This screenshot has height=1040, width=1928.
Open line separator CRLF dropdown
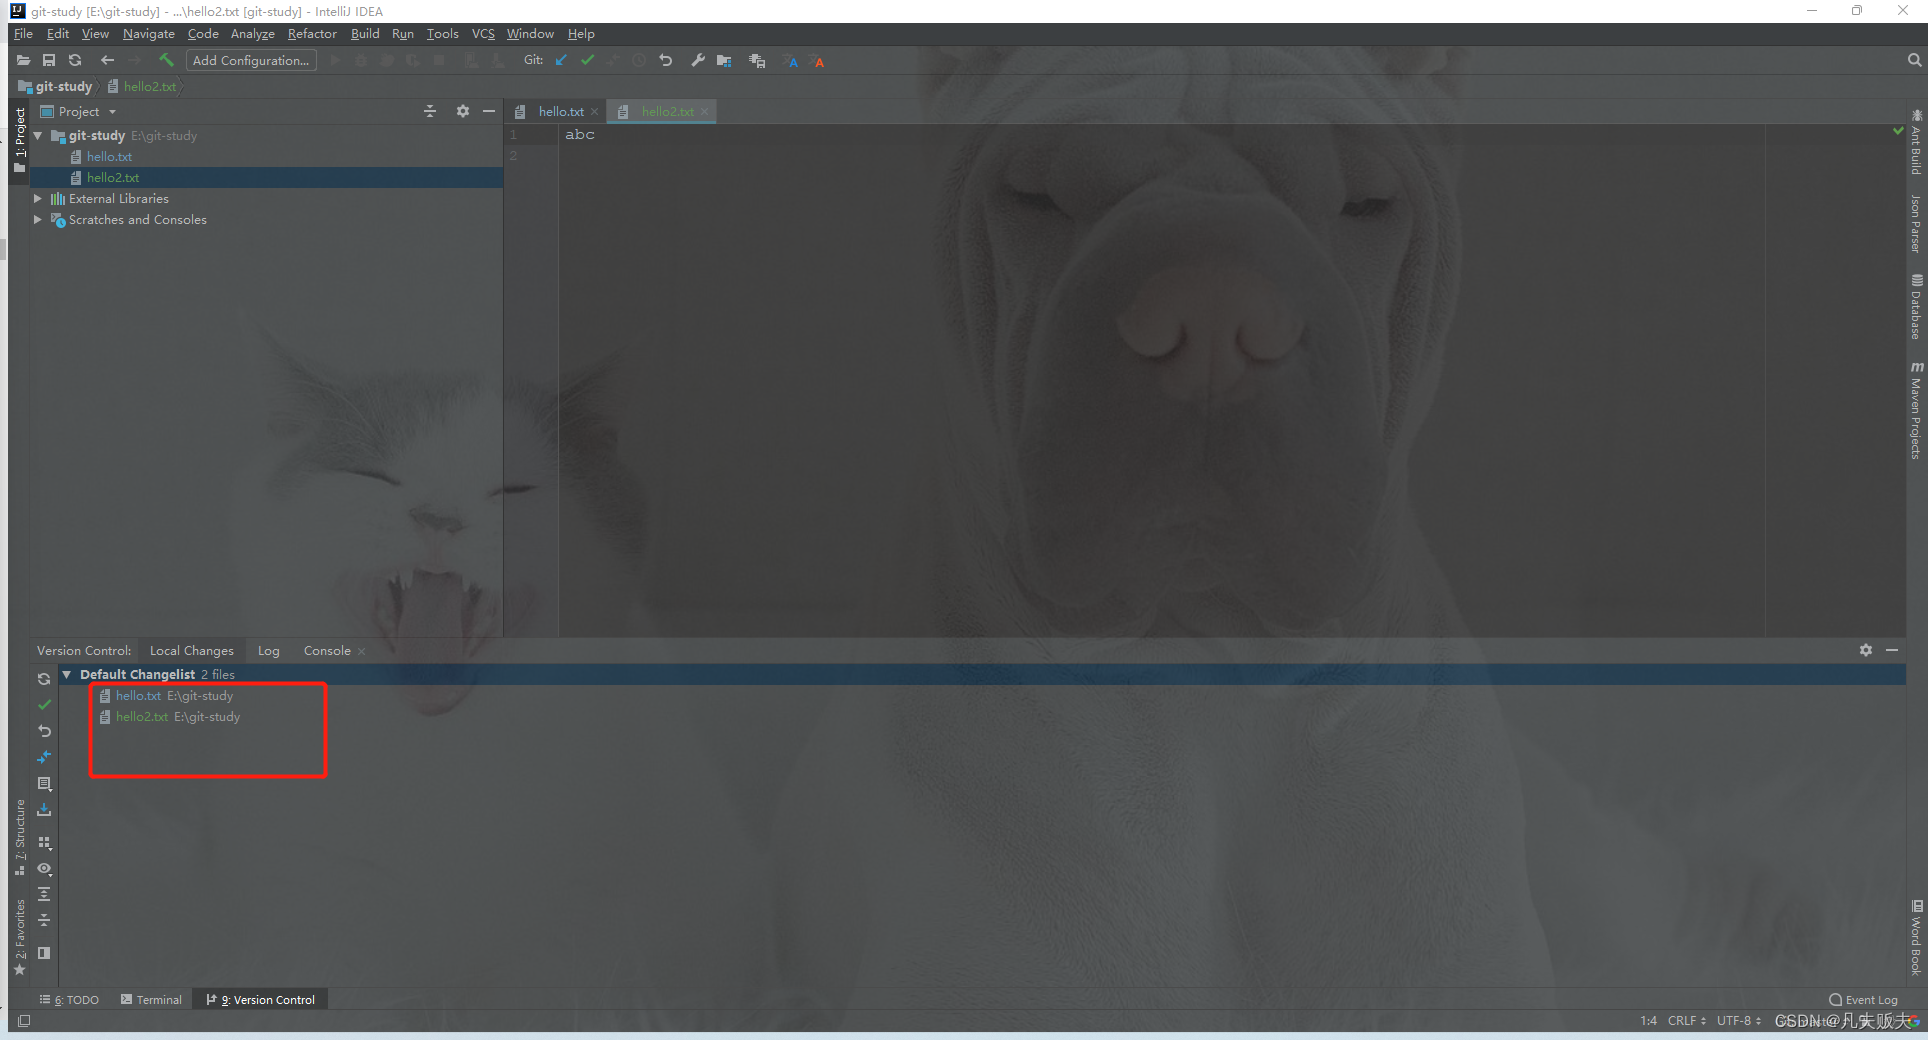point(1687,1021)
